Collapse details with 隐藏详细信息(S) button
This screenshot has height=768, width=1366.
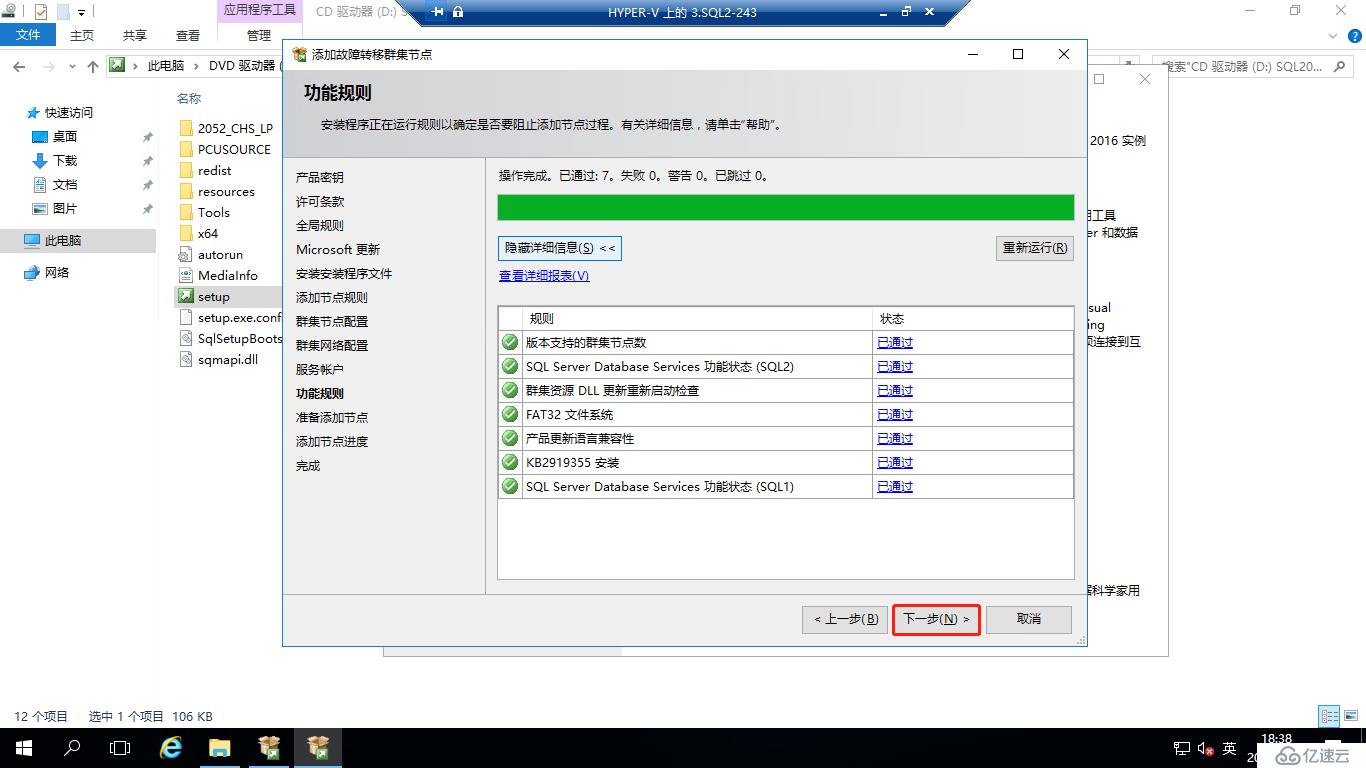[x=560, y=248]
